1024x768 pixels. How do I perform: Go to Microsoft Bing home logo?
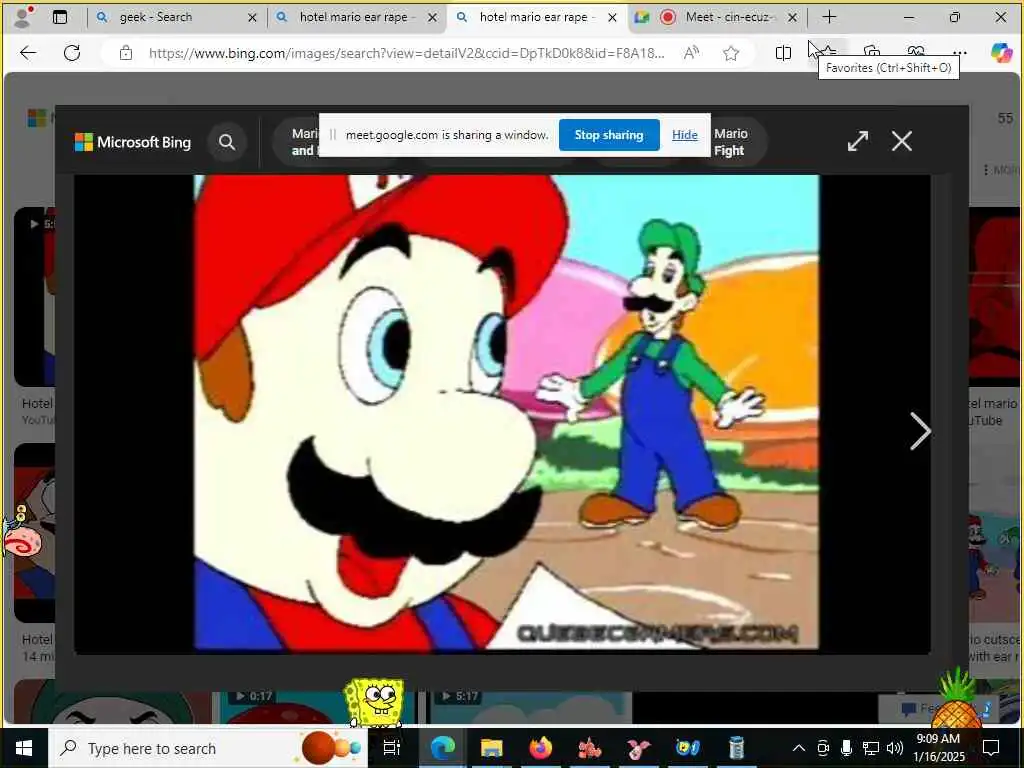coord(133,142)
